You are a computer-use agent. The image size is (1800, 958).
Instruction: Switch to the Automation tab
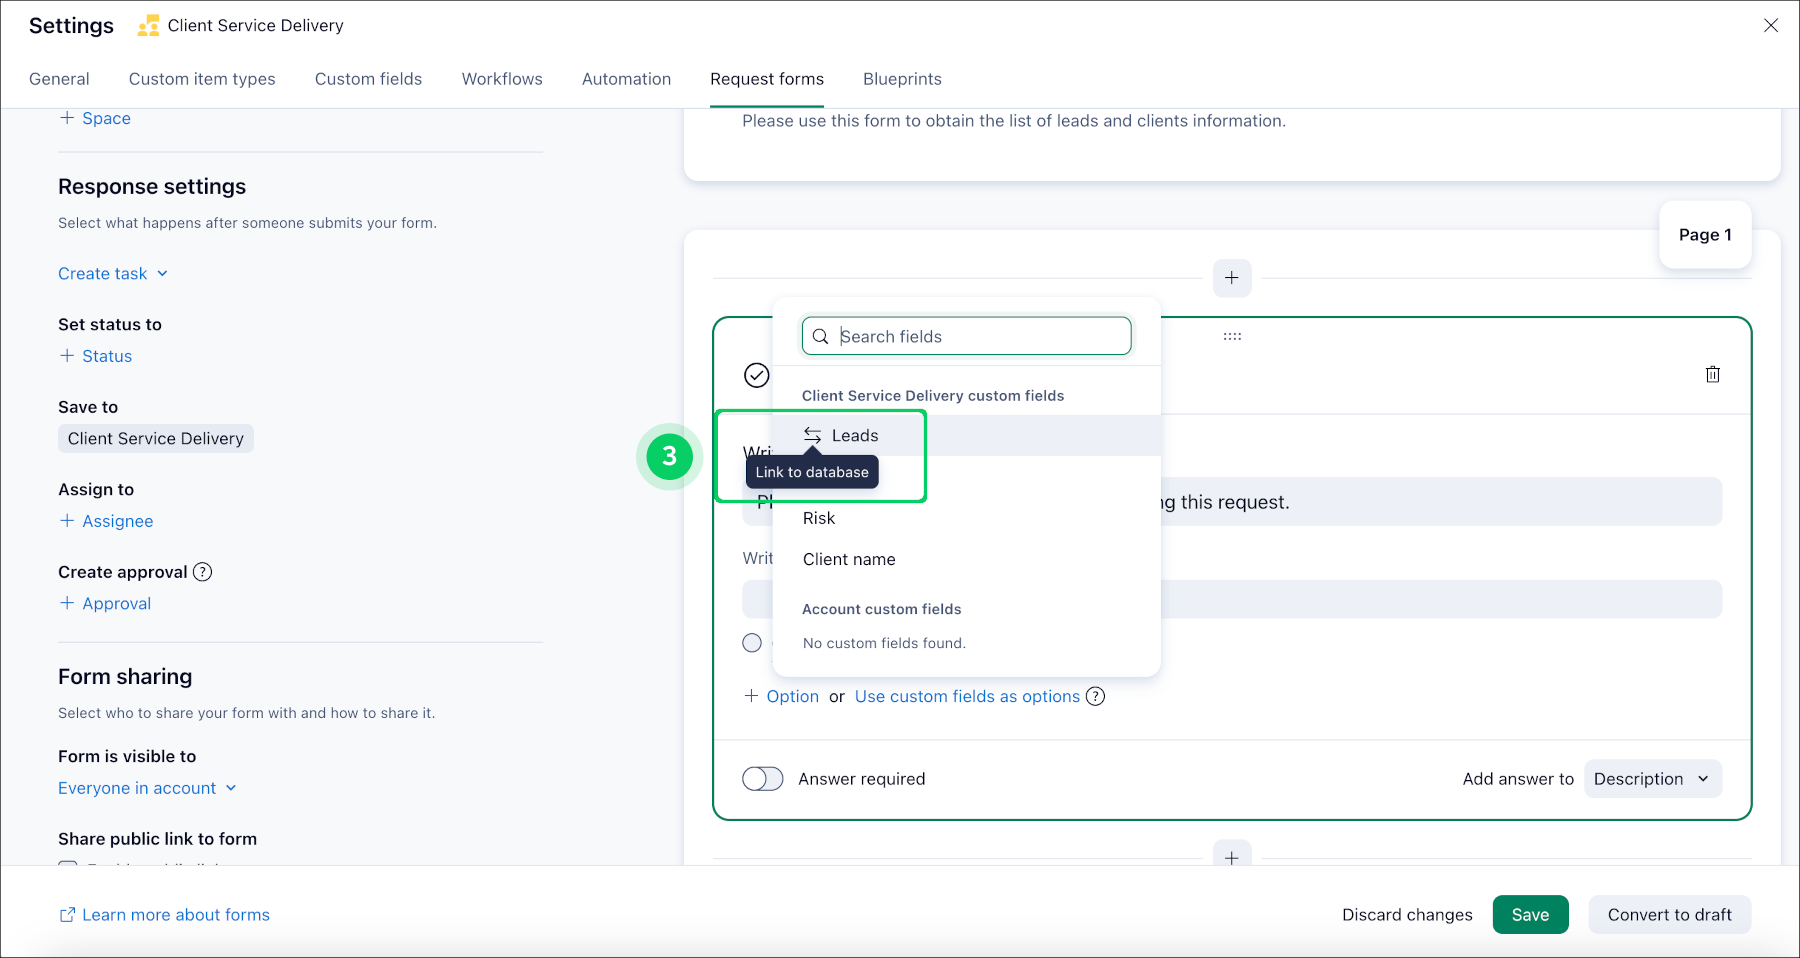[626, 79]
